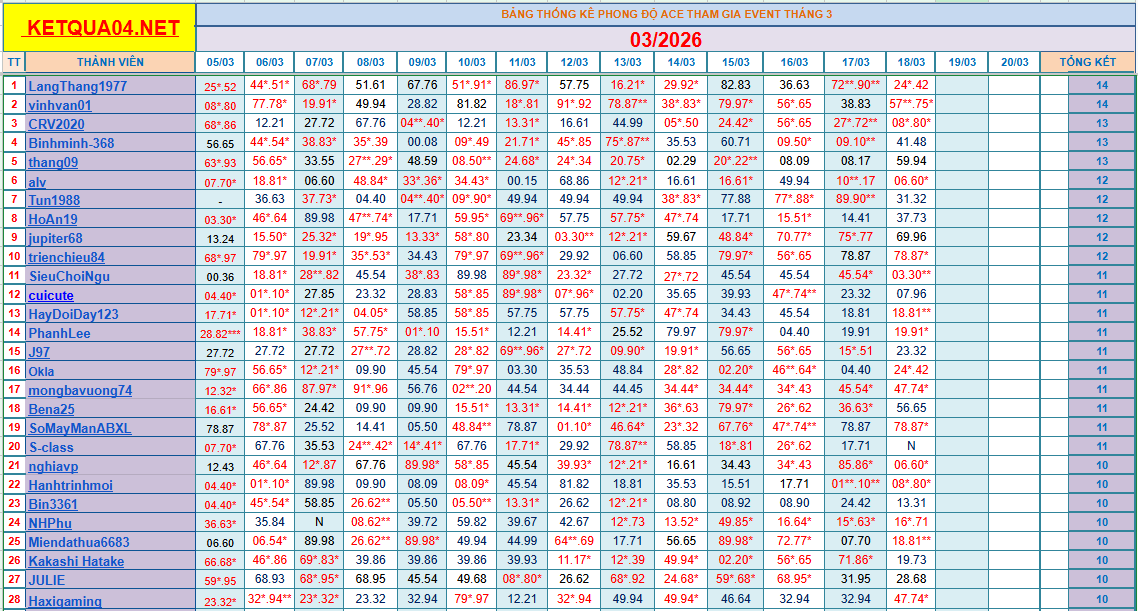Click on the Haxigaming member link
Screen dimensions: 1138x611
pyautogui.click(x=65, y=600)
